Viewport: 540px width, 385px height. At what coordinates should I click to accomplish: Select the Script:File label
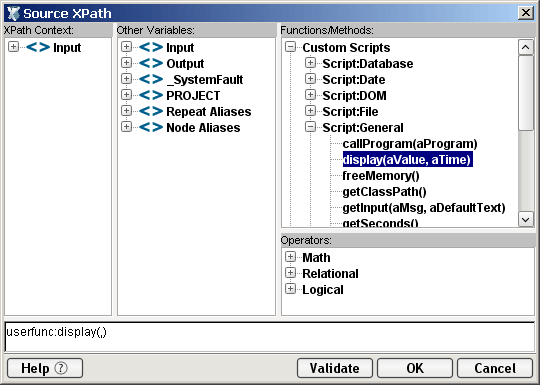(x=350, y=112)
